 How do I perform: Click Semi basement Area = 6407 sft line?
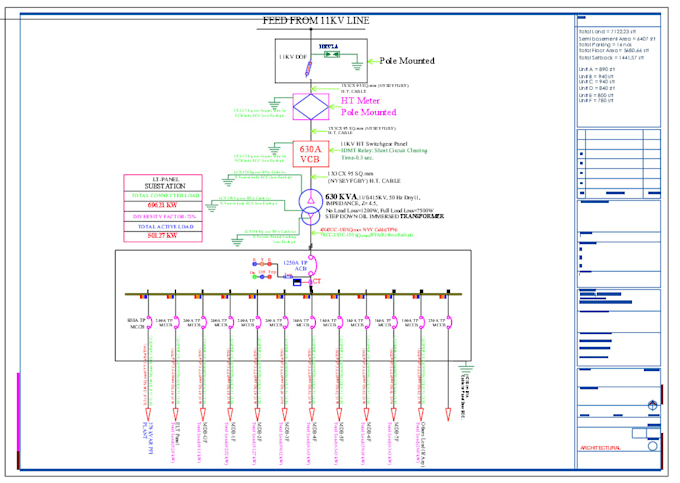click(617, 39)
